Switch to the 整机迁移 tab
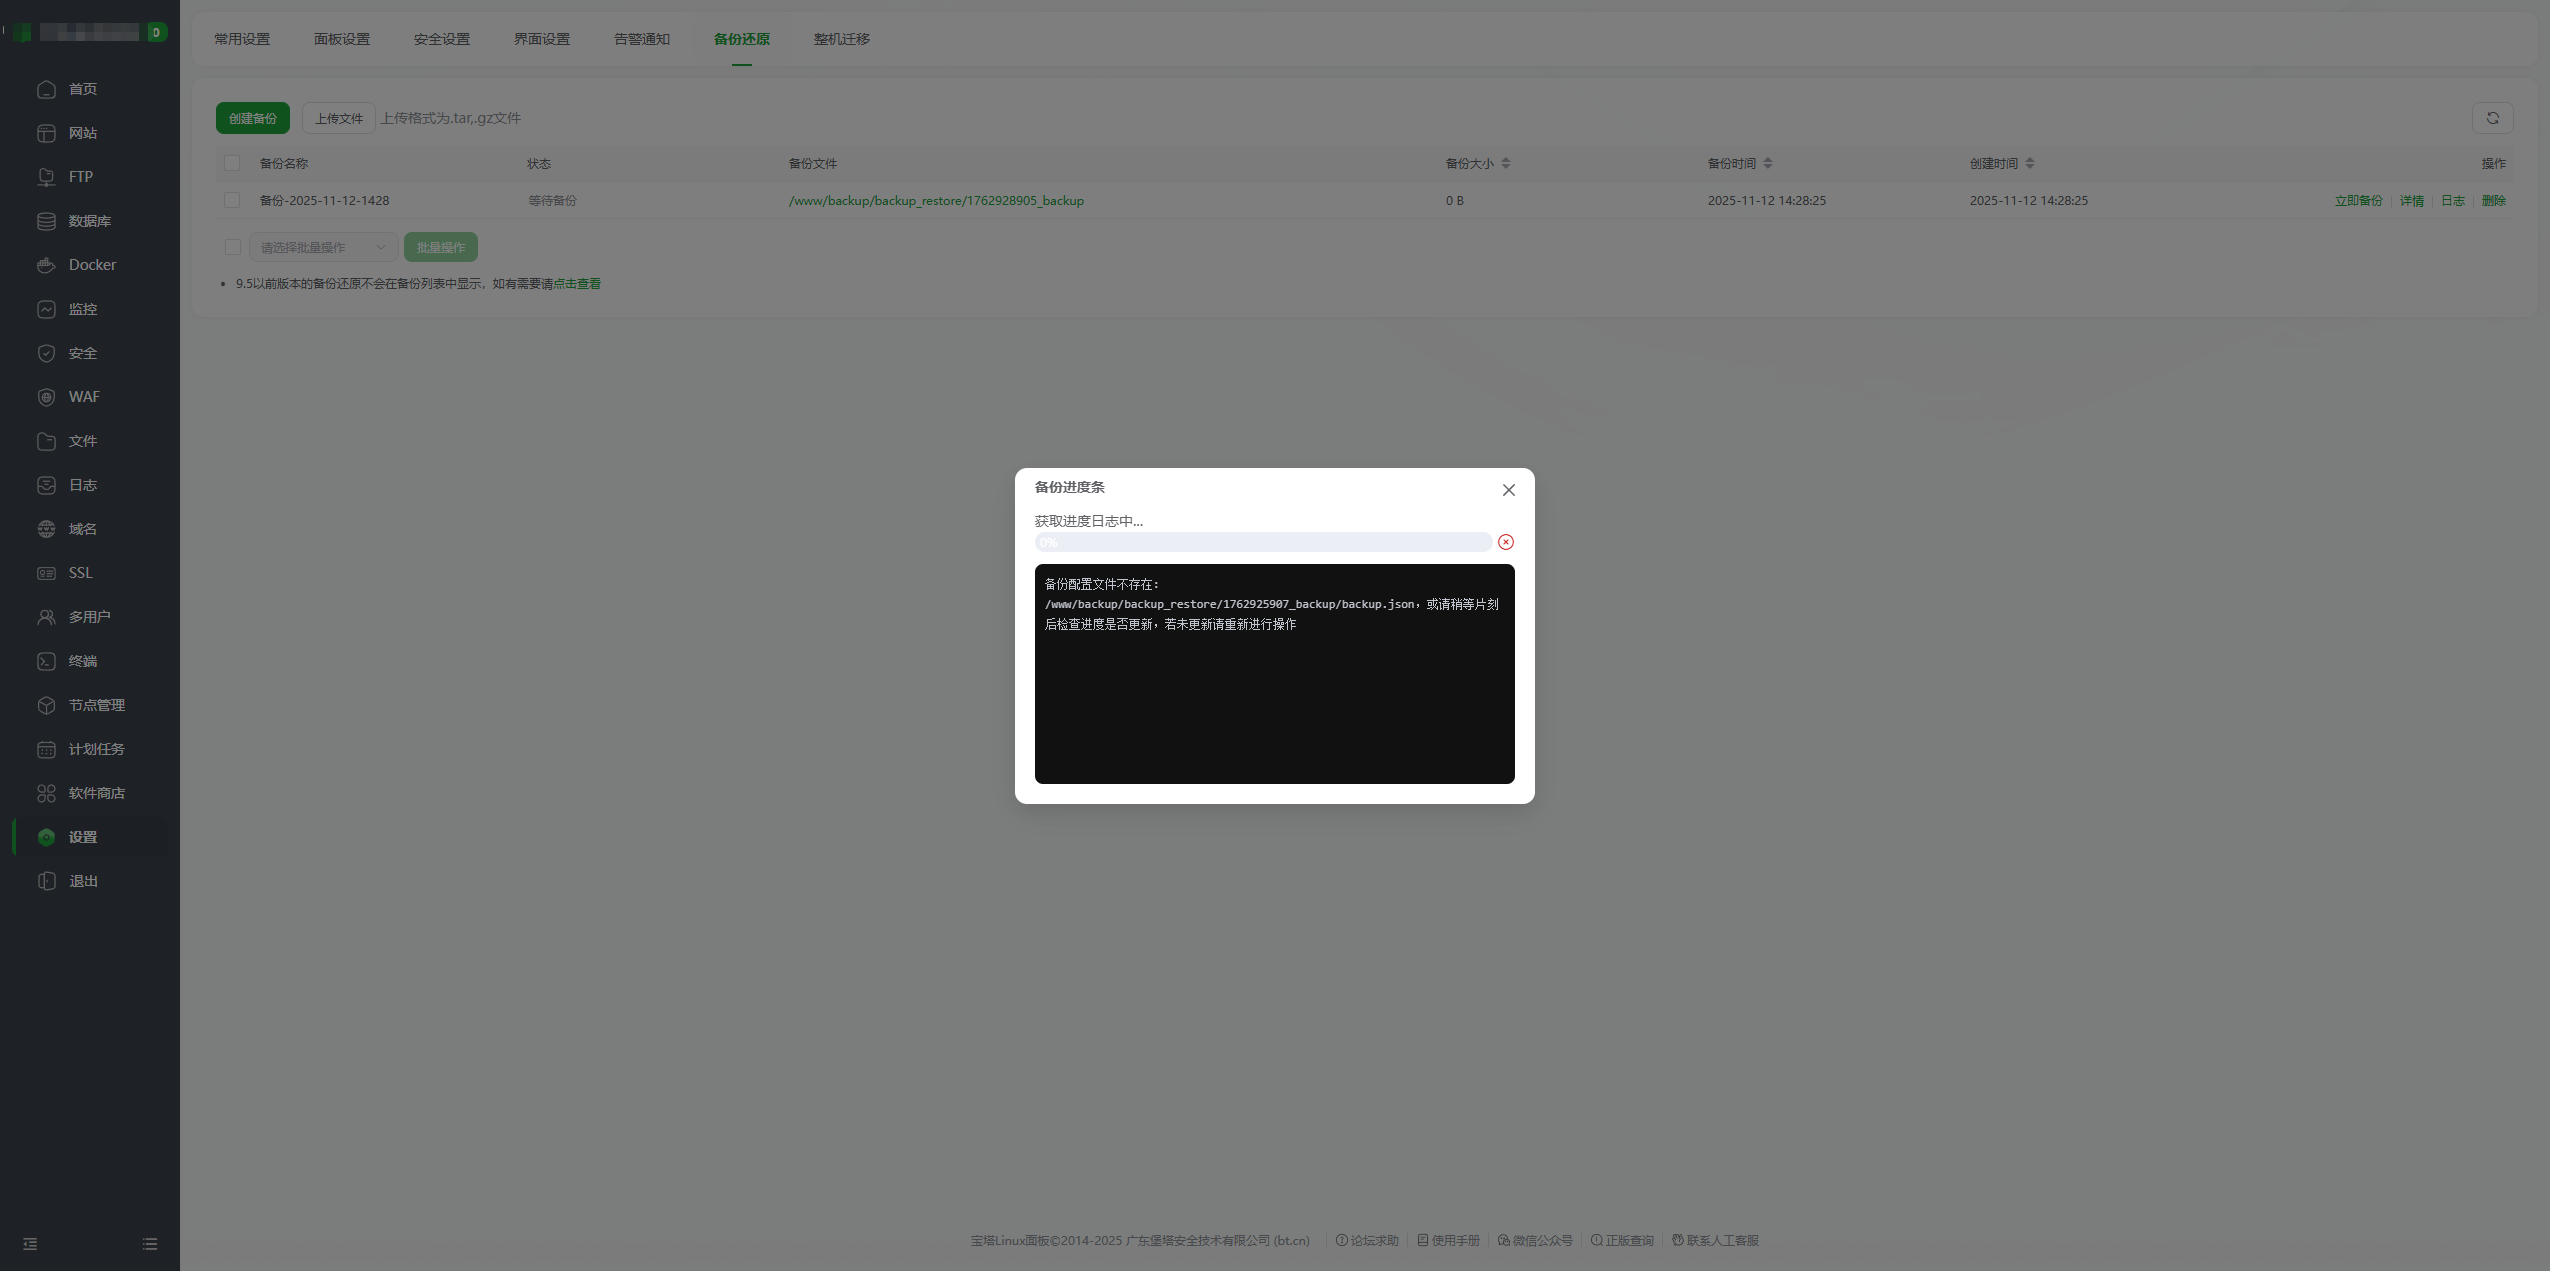 point(841,39)
